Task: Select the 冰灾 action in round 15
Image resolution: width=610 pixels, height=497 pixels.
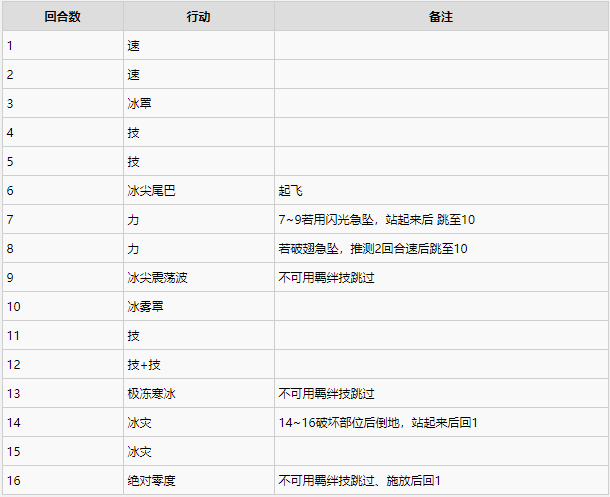Action: tap(139, 452)
